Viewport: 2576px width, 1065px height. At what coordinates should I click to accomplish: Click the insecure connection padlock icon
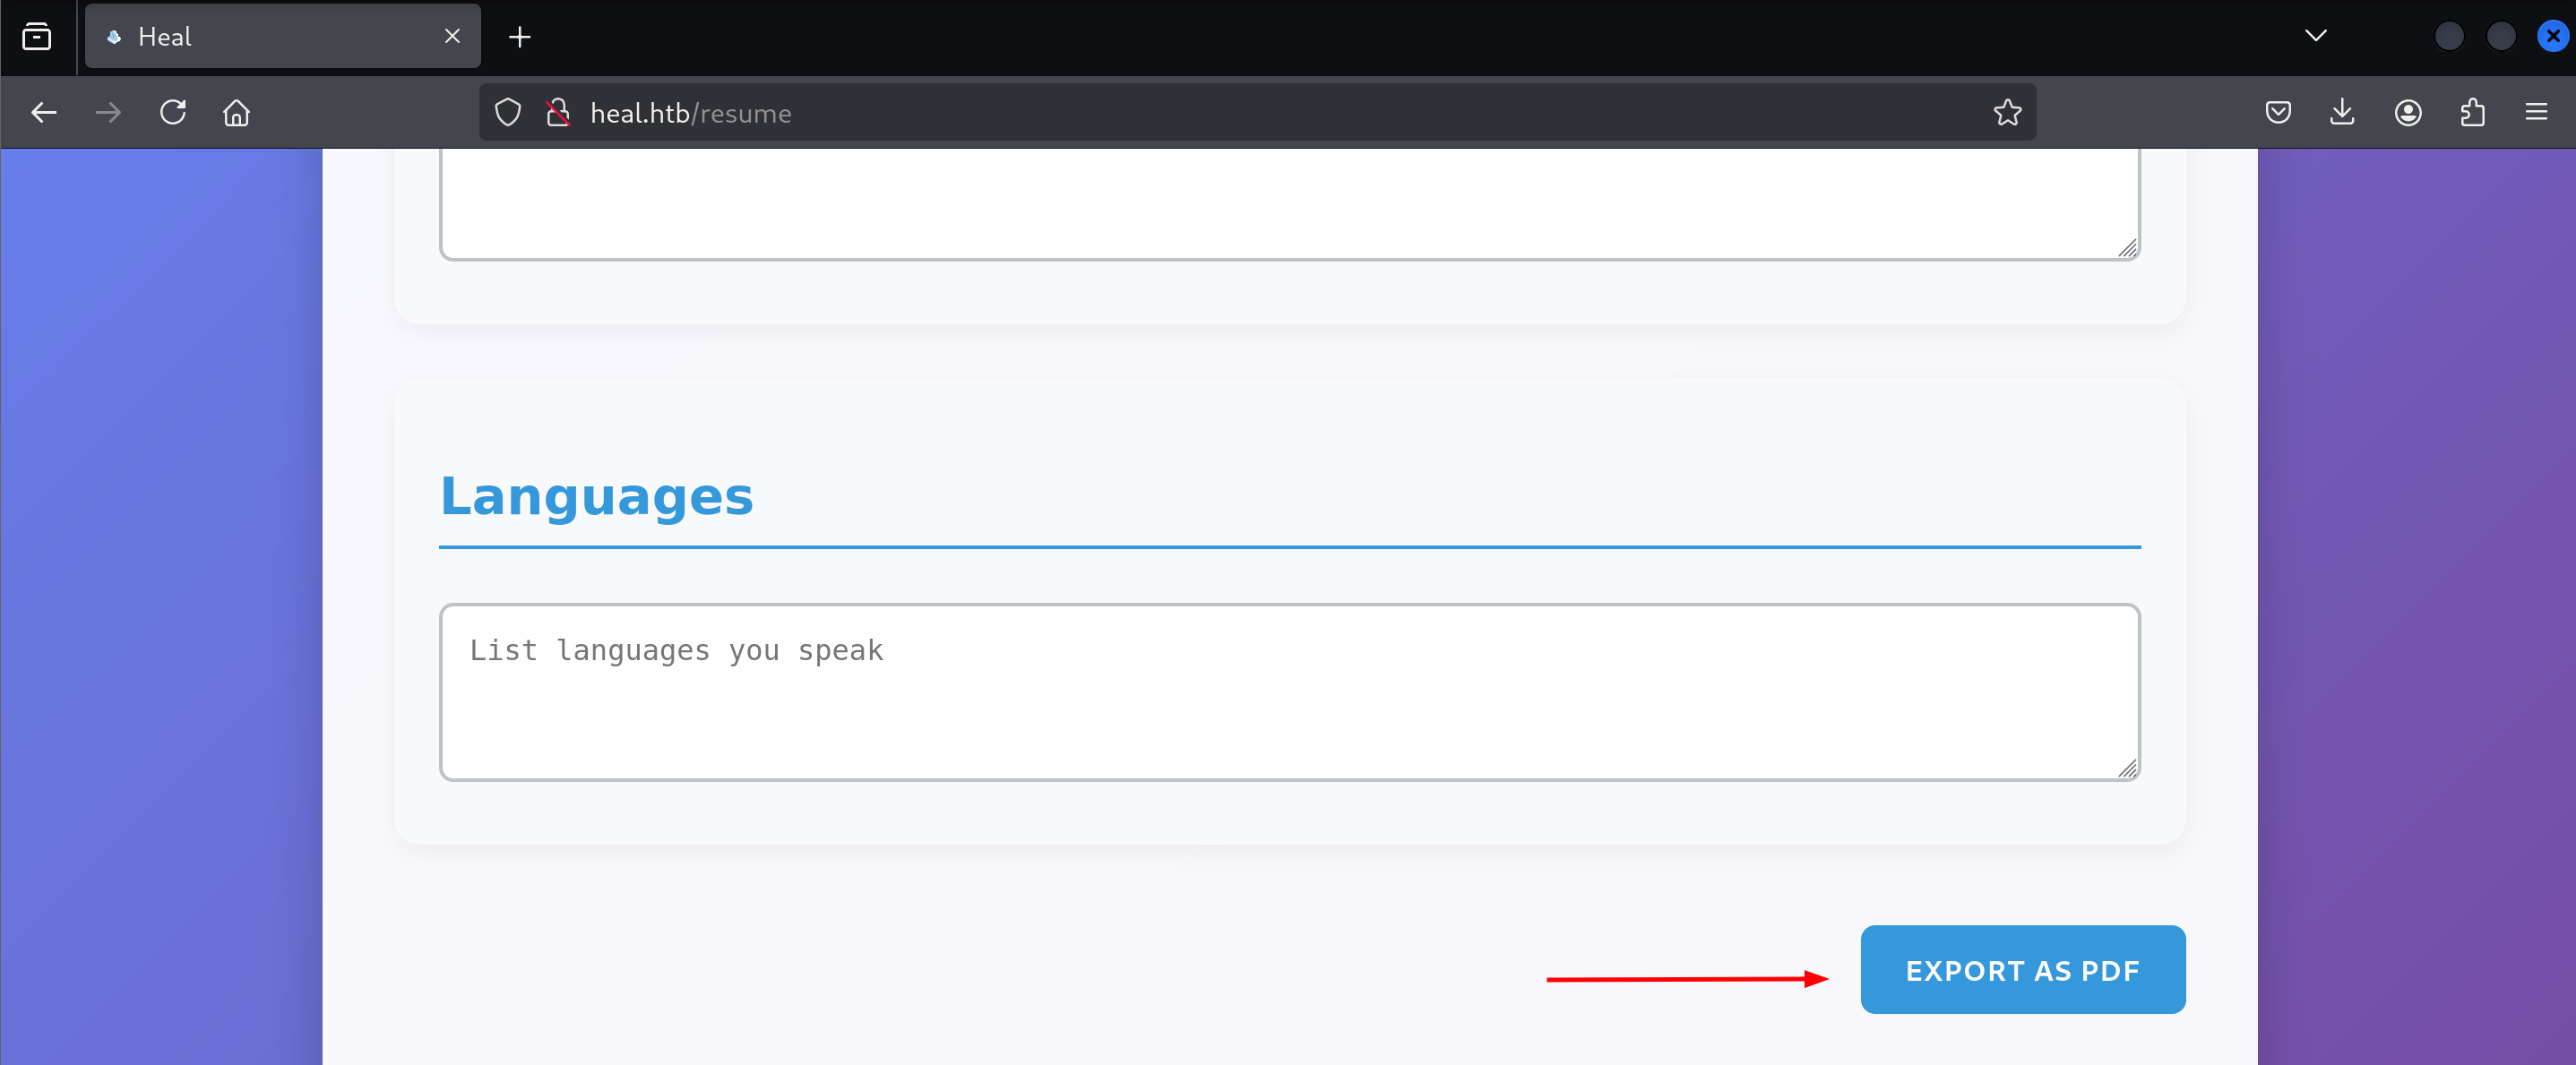click(558, 113)
